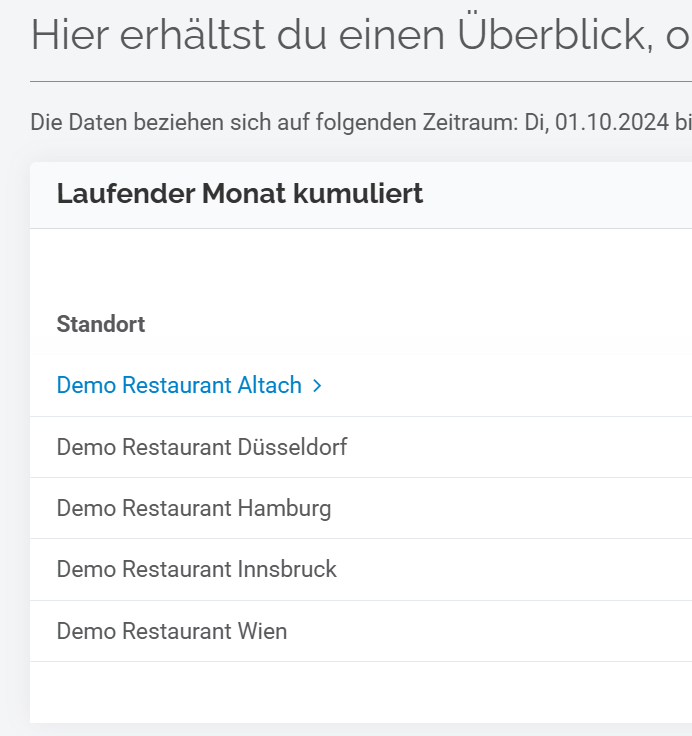
Task: Click the Standort column header
Action: 101,324
